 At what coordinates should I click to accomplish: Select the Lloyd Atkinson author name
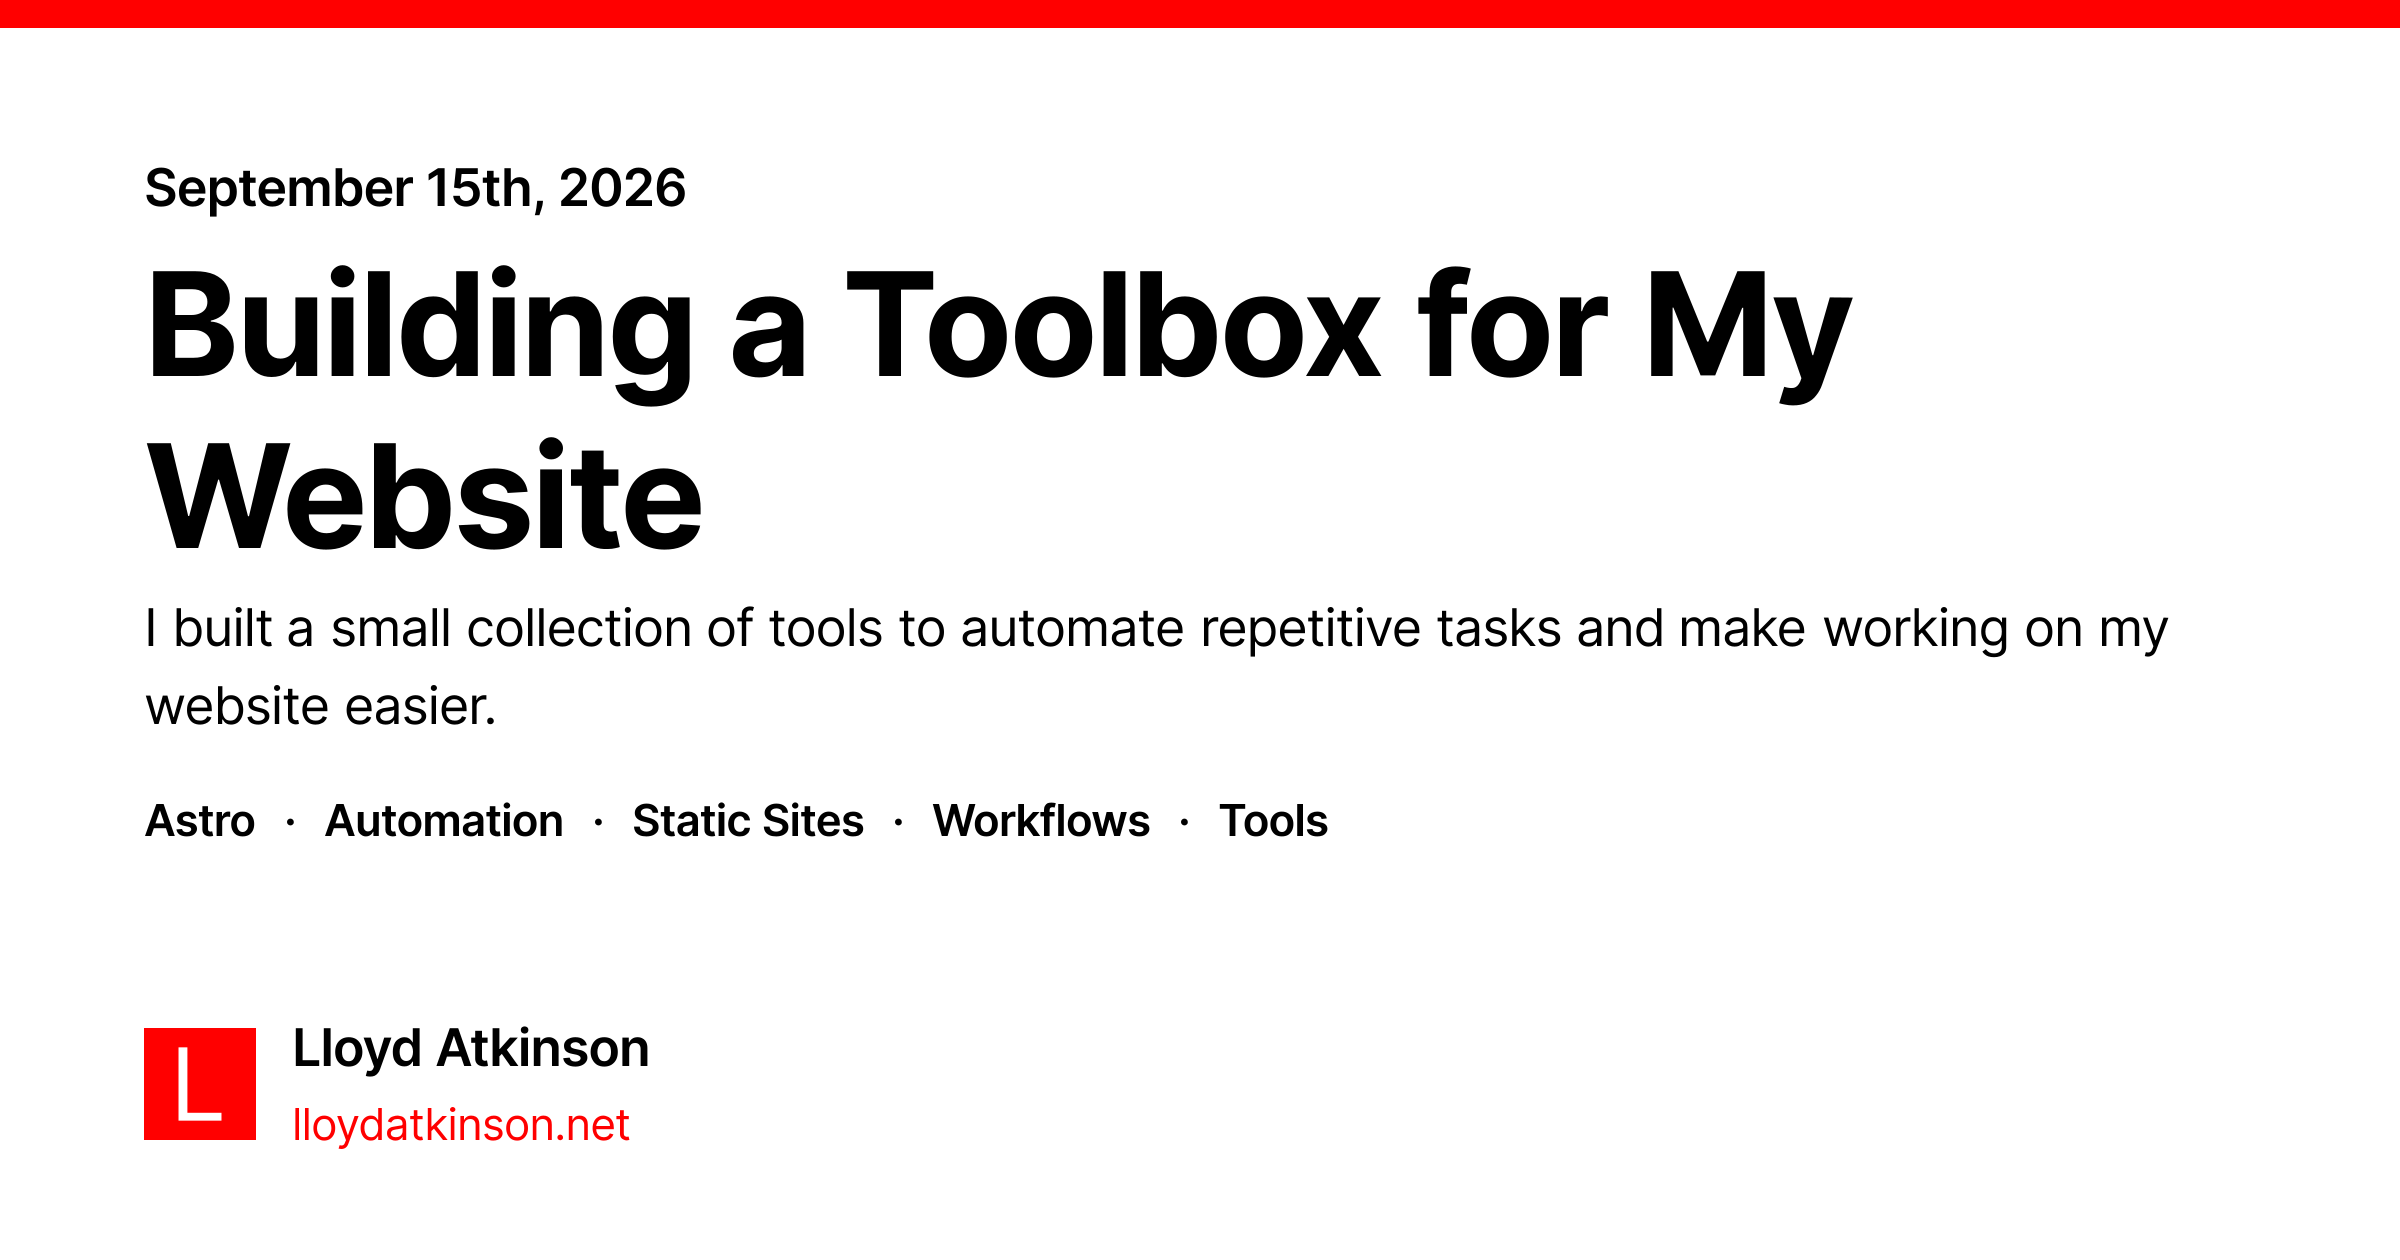(x=471, y=1049)
